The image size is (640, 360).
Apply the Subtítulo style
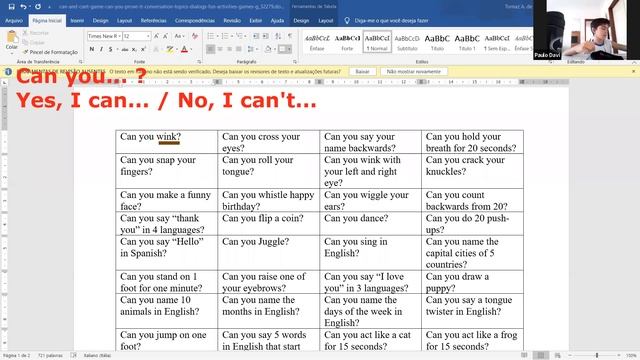[407, 42]
